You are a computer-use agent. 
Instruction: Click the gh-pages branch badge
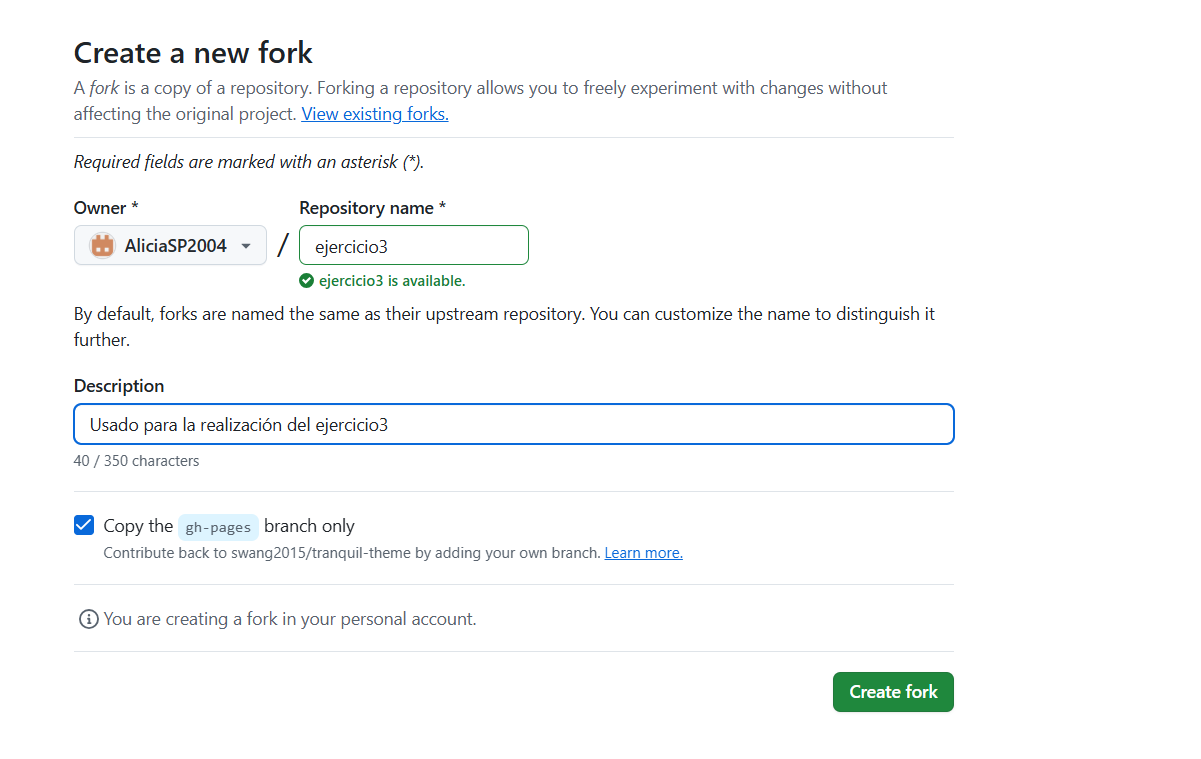pyautogui.click(x=219, y=527)
